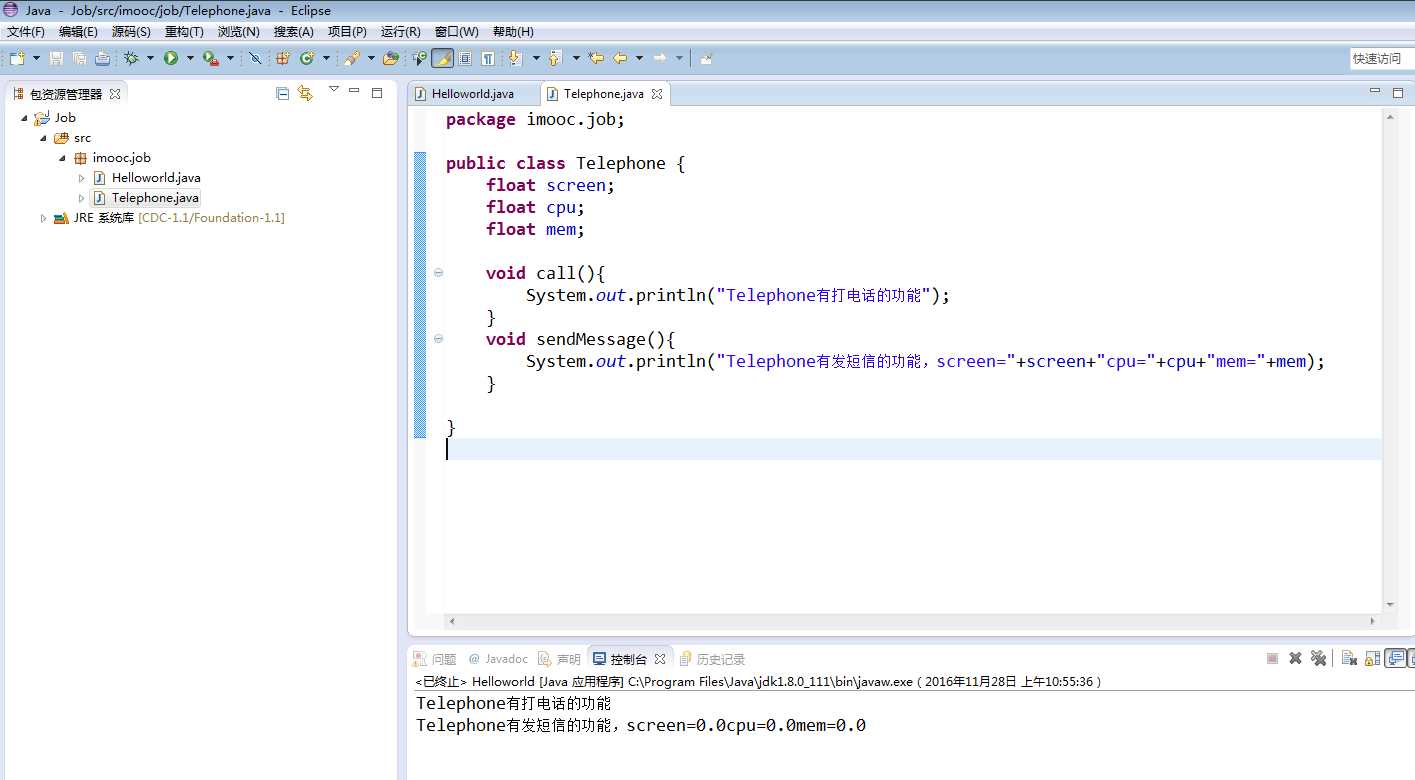Collapse the src folder node

pyautogui.click(x=44, y=138)
